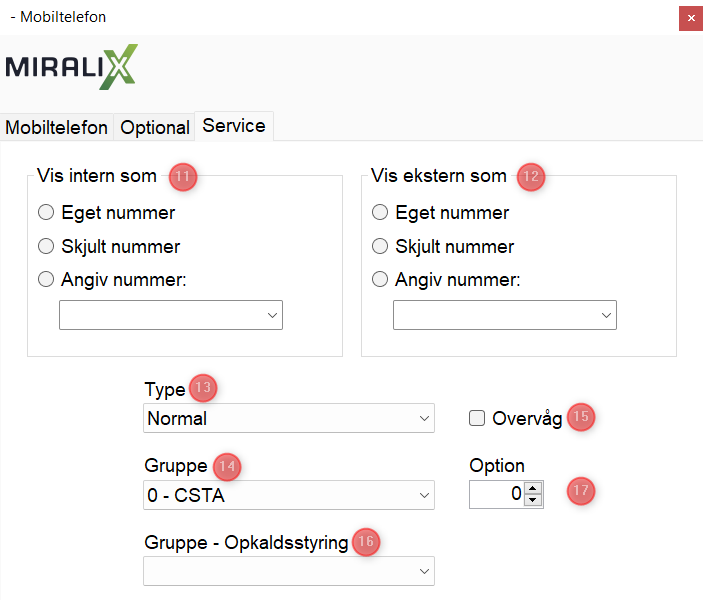Image resolution: width=703 pixels, height=600 pixels.
Task: Select Eget nummer under Vis ekstern som
Action: 380,213
